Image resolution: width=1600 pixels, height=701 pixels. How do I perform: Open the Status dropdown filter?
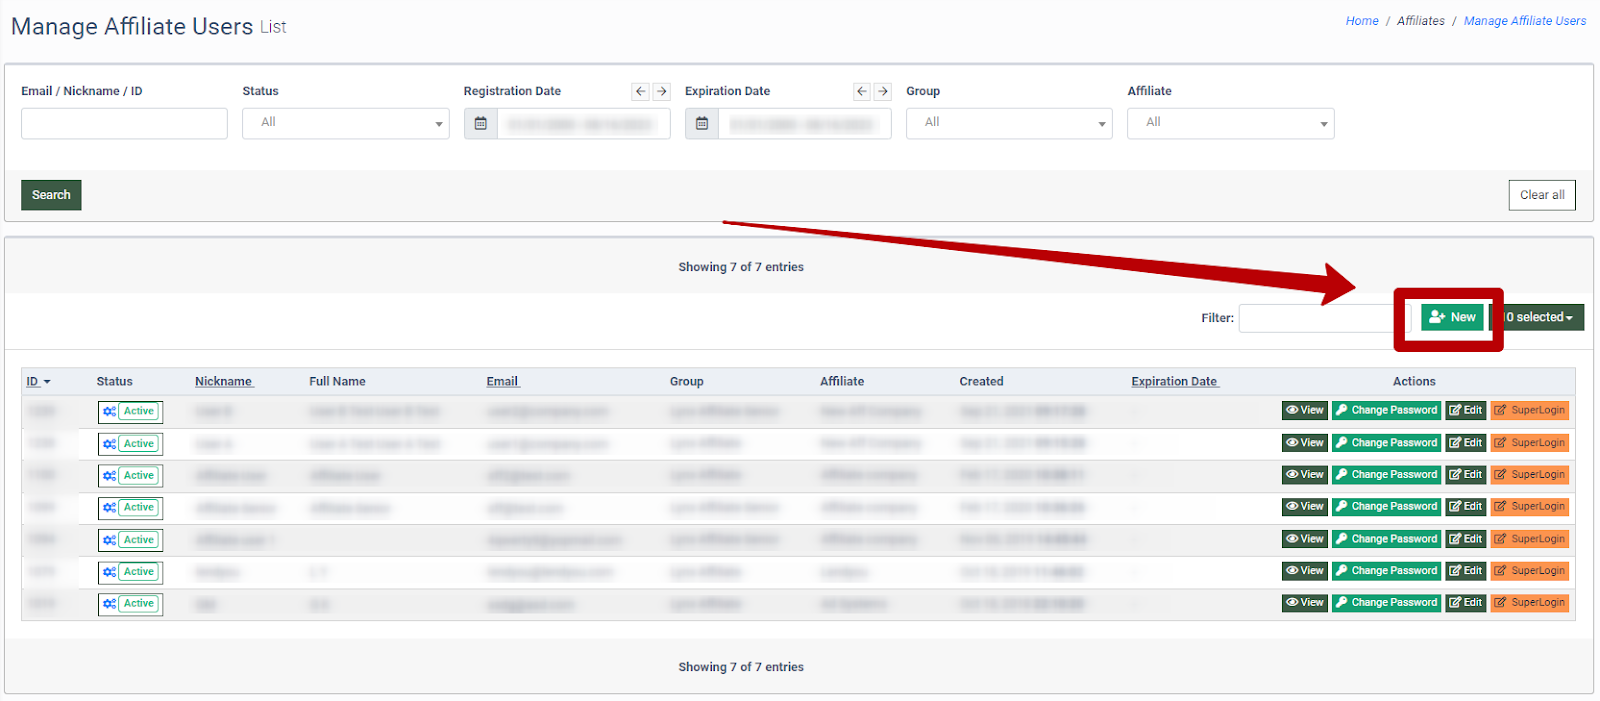[345, 123]
